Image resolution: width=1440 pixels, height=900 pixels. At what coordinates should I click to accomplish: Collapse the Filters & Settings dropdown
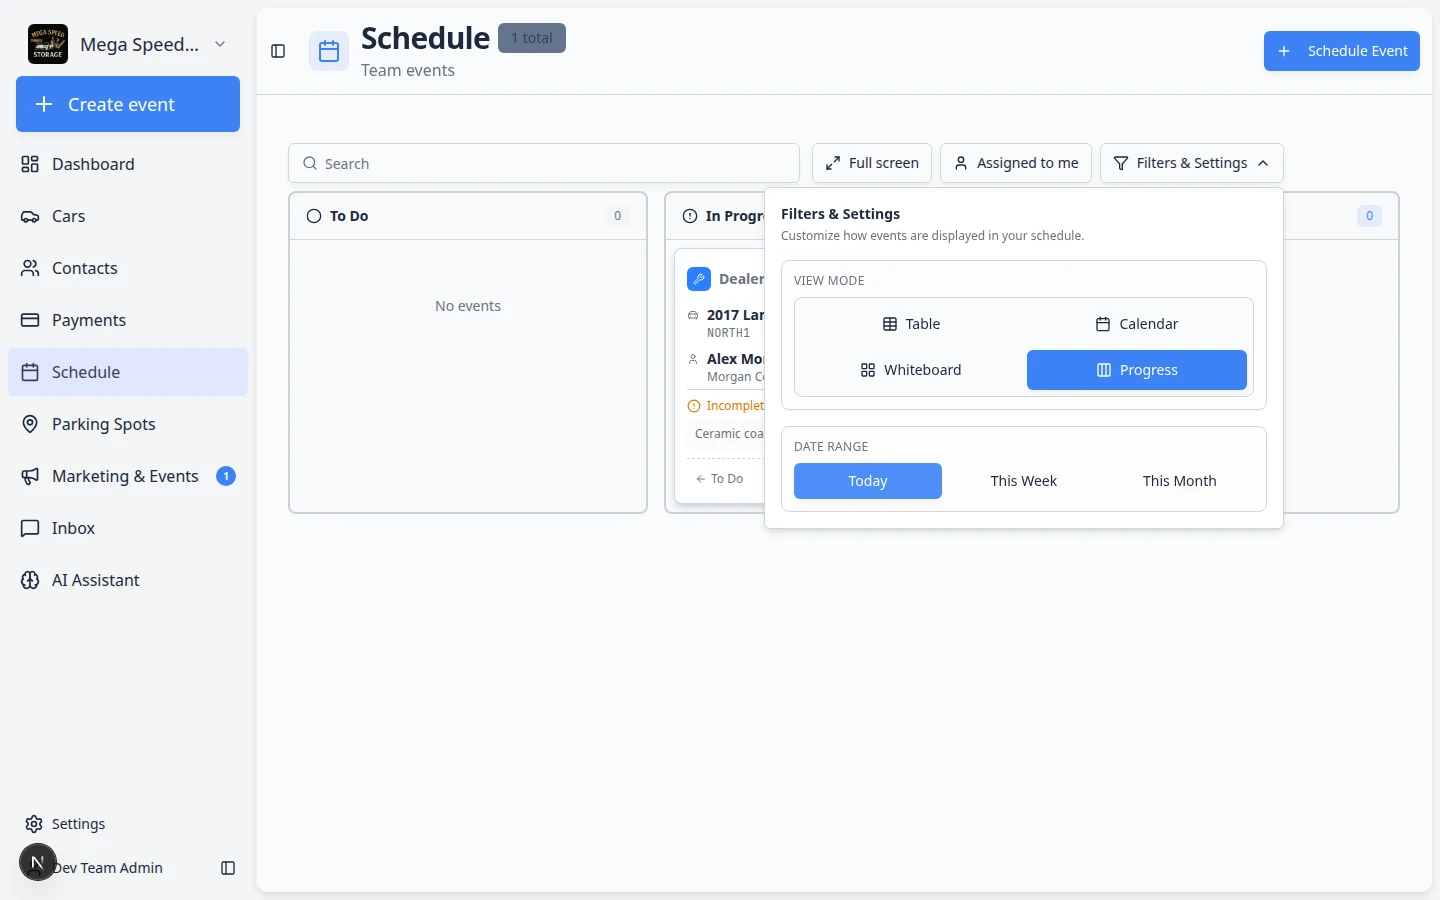point(1191,163)
